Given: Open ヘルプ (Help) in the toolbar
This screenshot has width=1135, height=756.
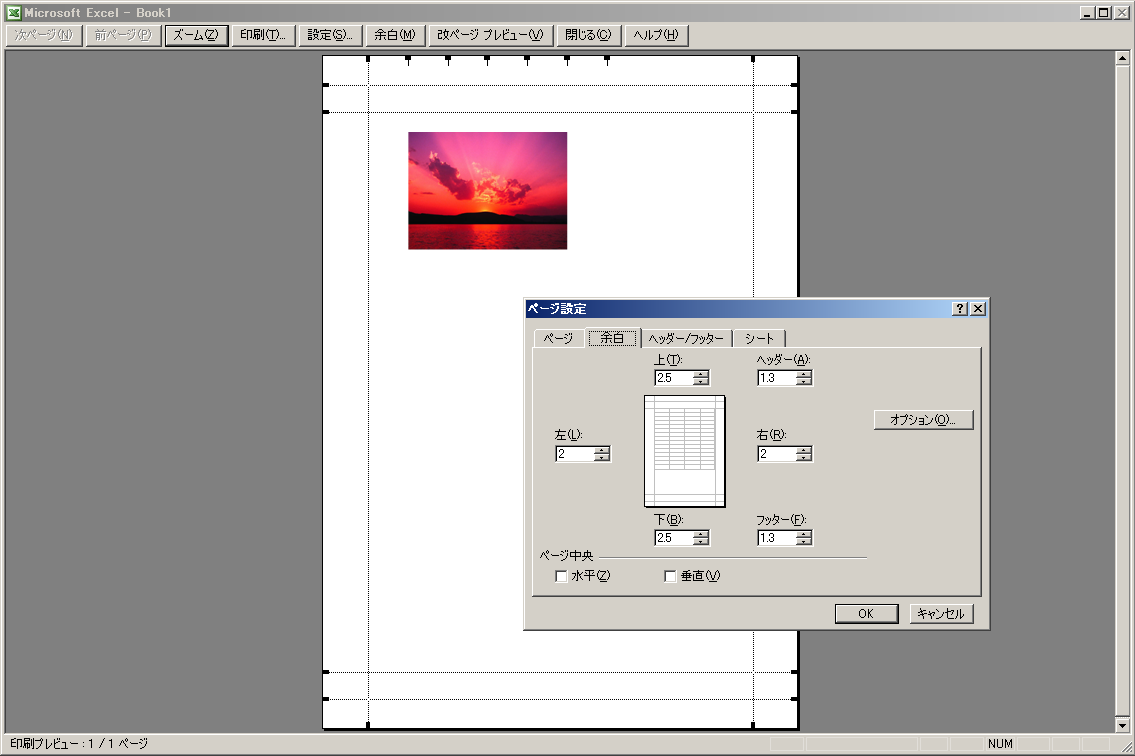Looking at the screenshot, I should 656,35.
